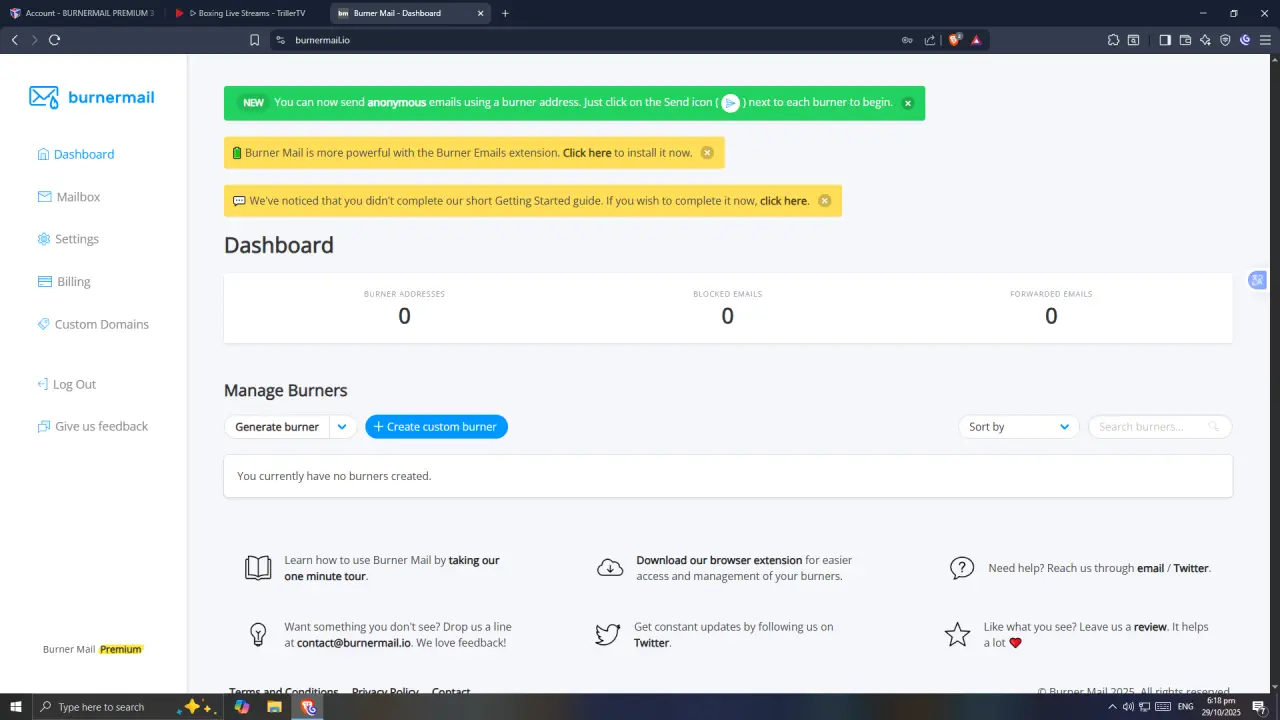The width and height of the screenshot is (1280, 720).
Task: Open the browser hamburger menu
Action: [1265, 40]
